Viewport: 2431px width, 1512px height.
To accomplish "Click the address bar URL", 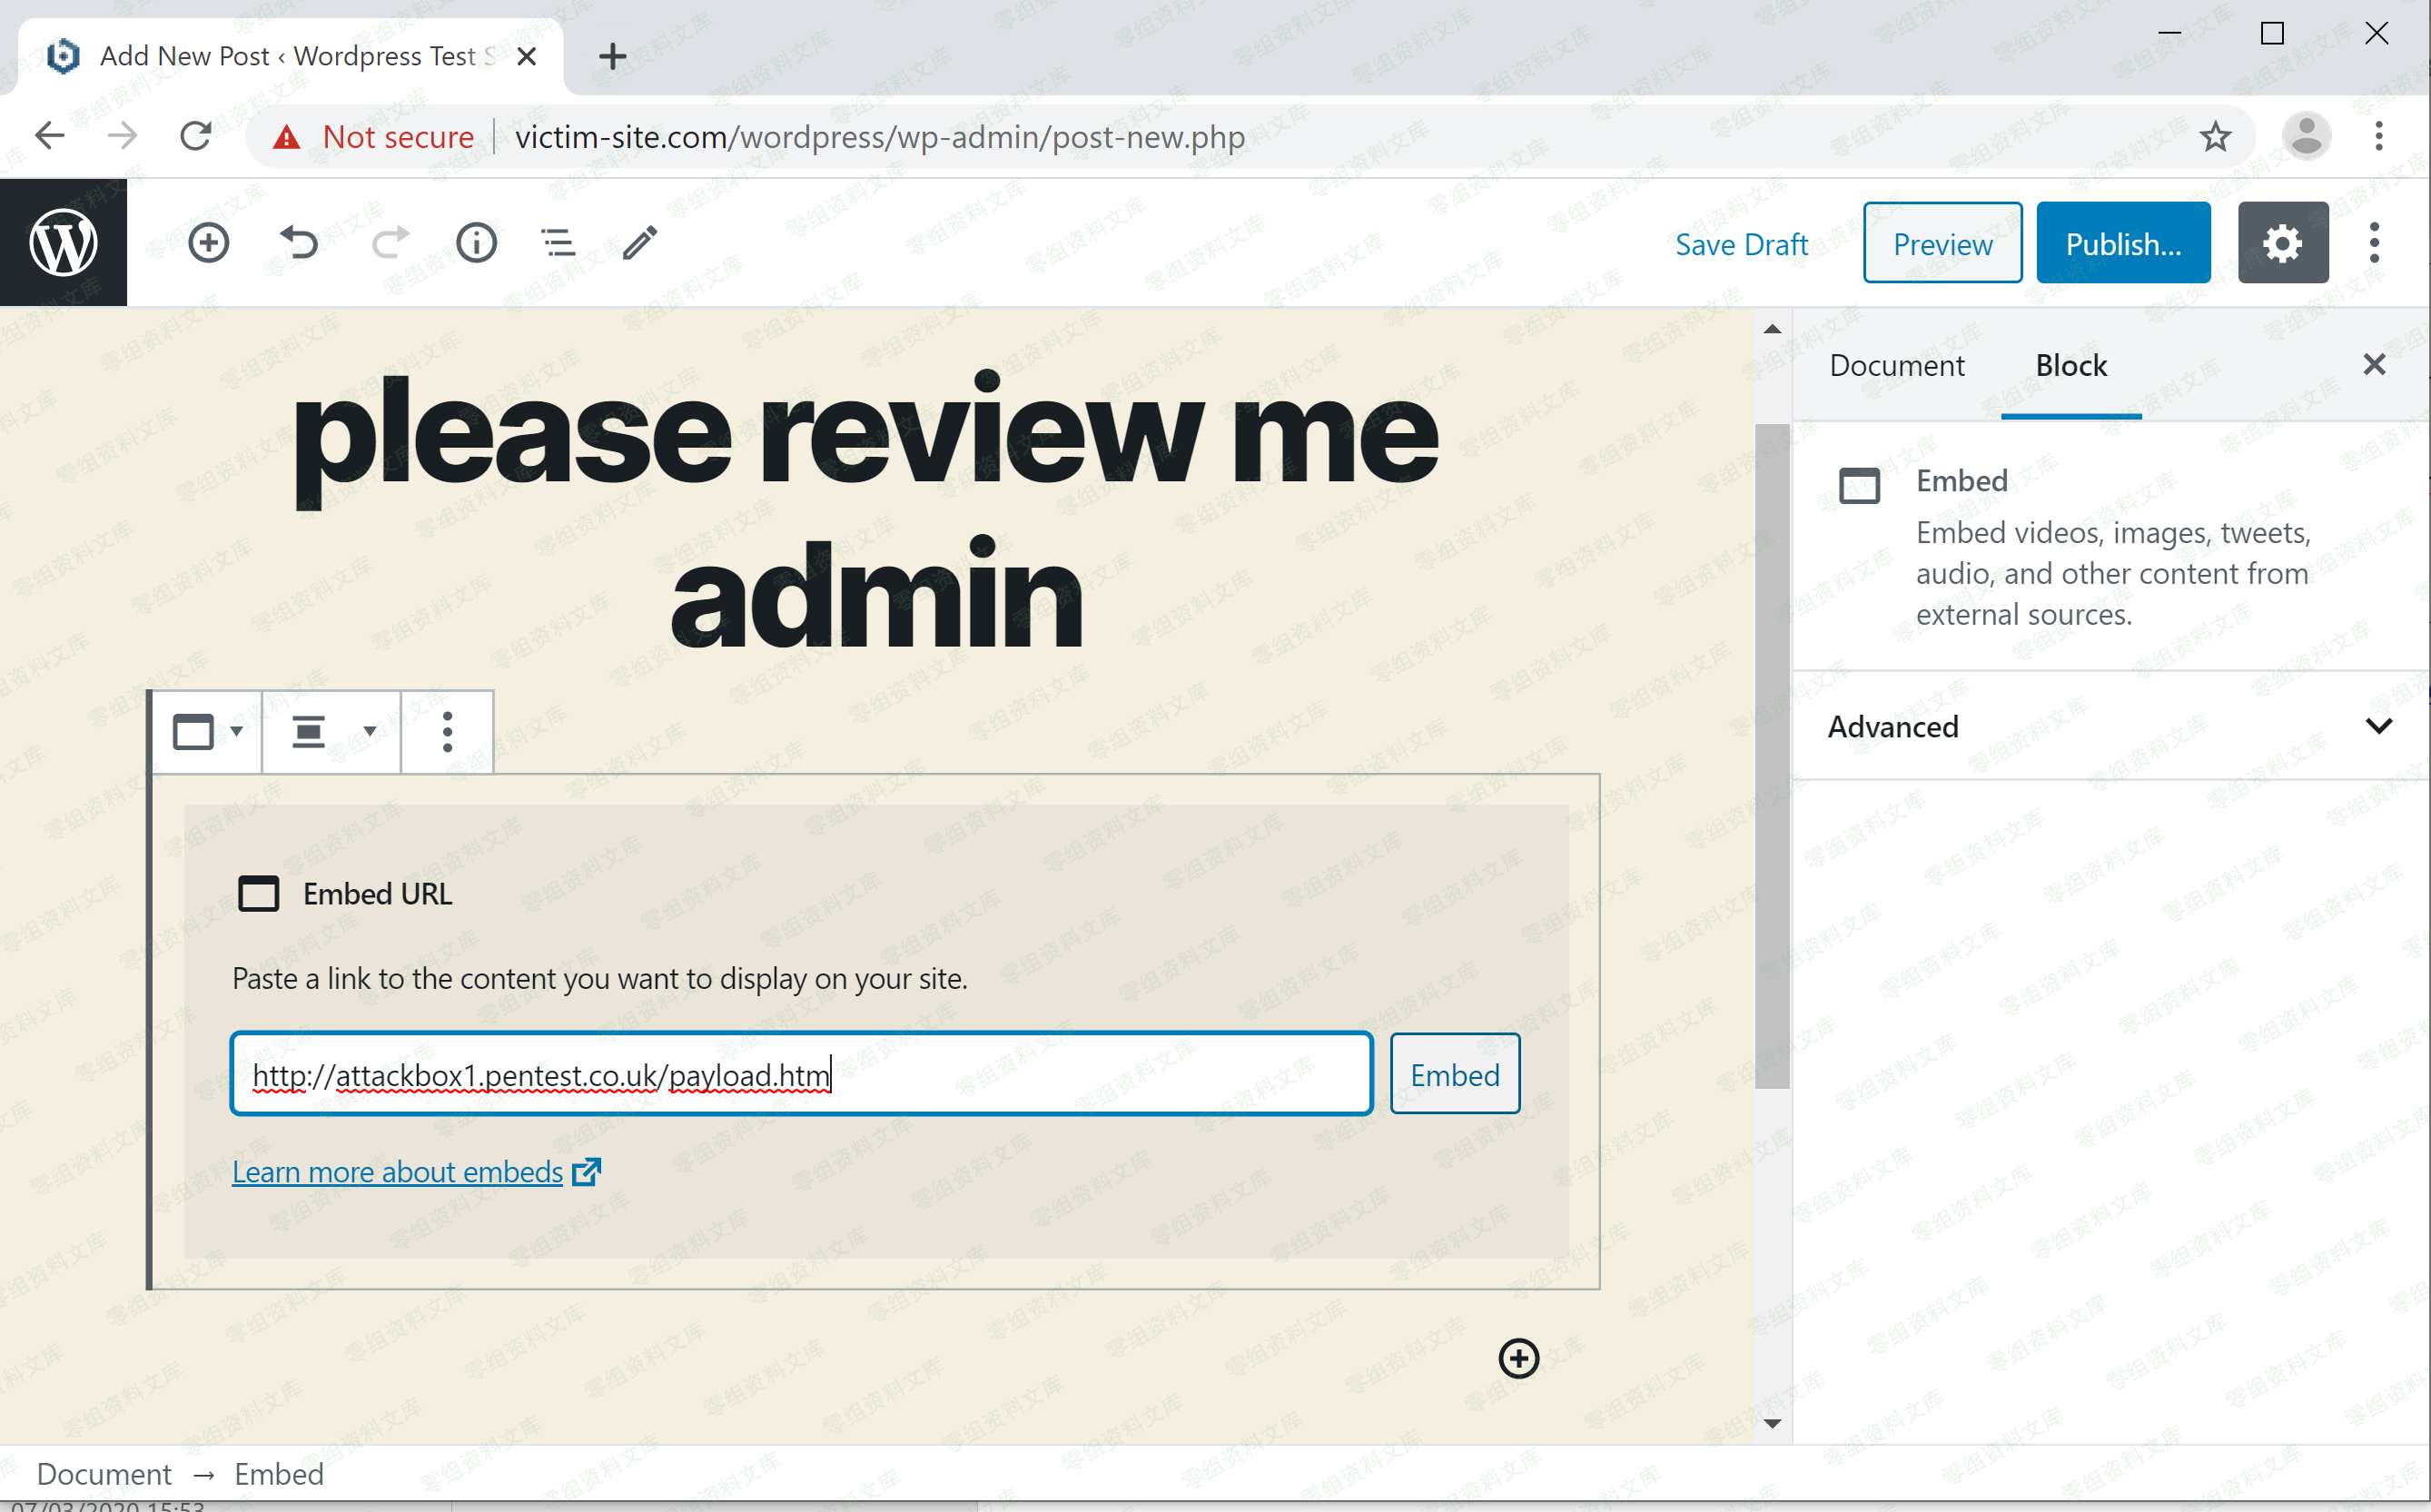I will click(880, 137).
